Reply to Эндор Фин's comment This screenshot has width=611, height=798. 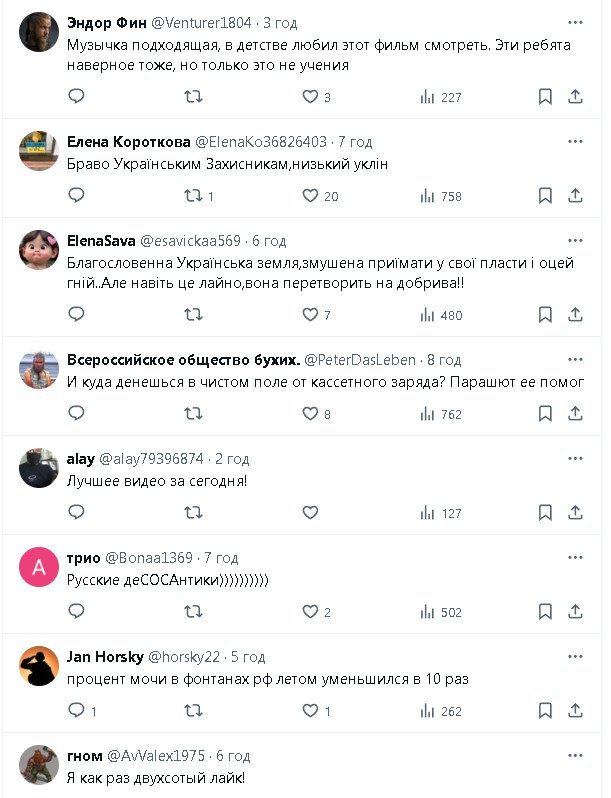[x=76, y=97]
